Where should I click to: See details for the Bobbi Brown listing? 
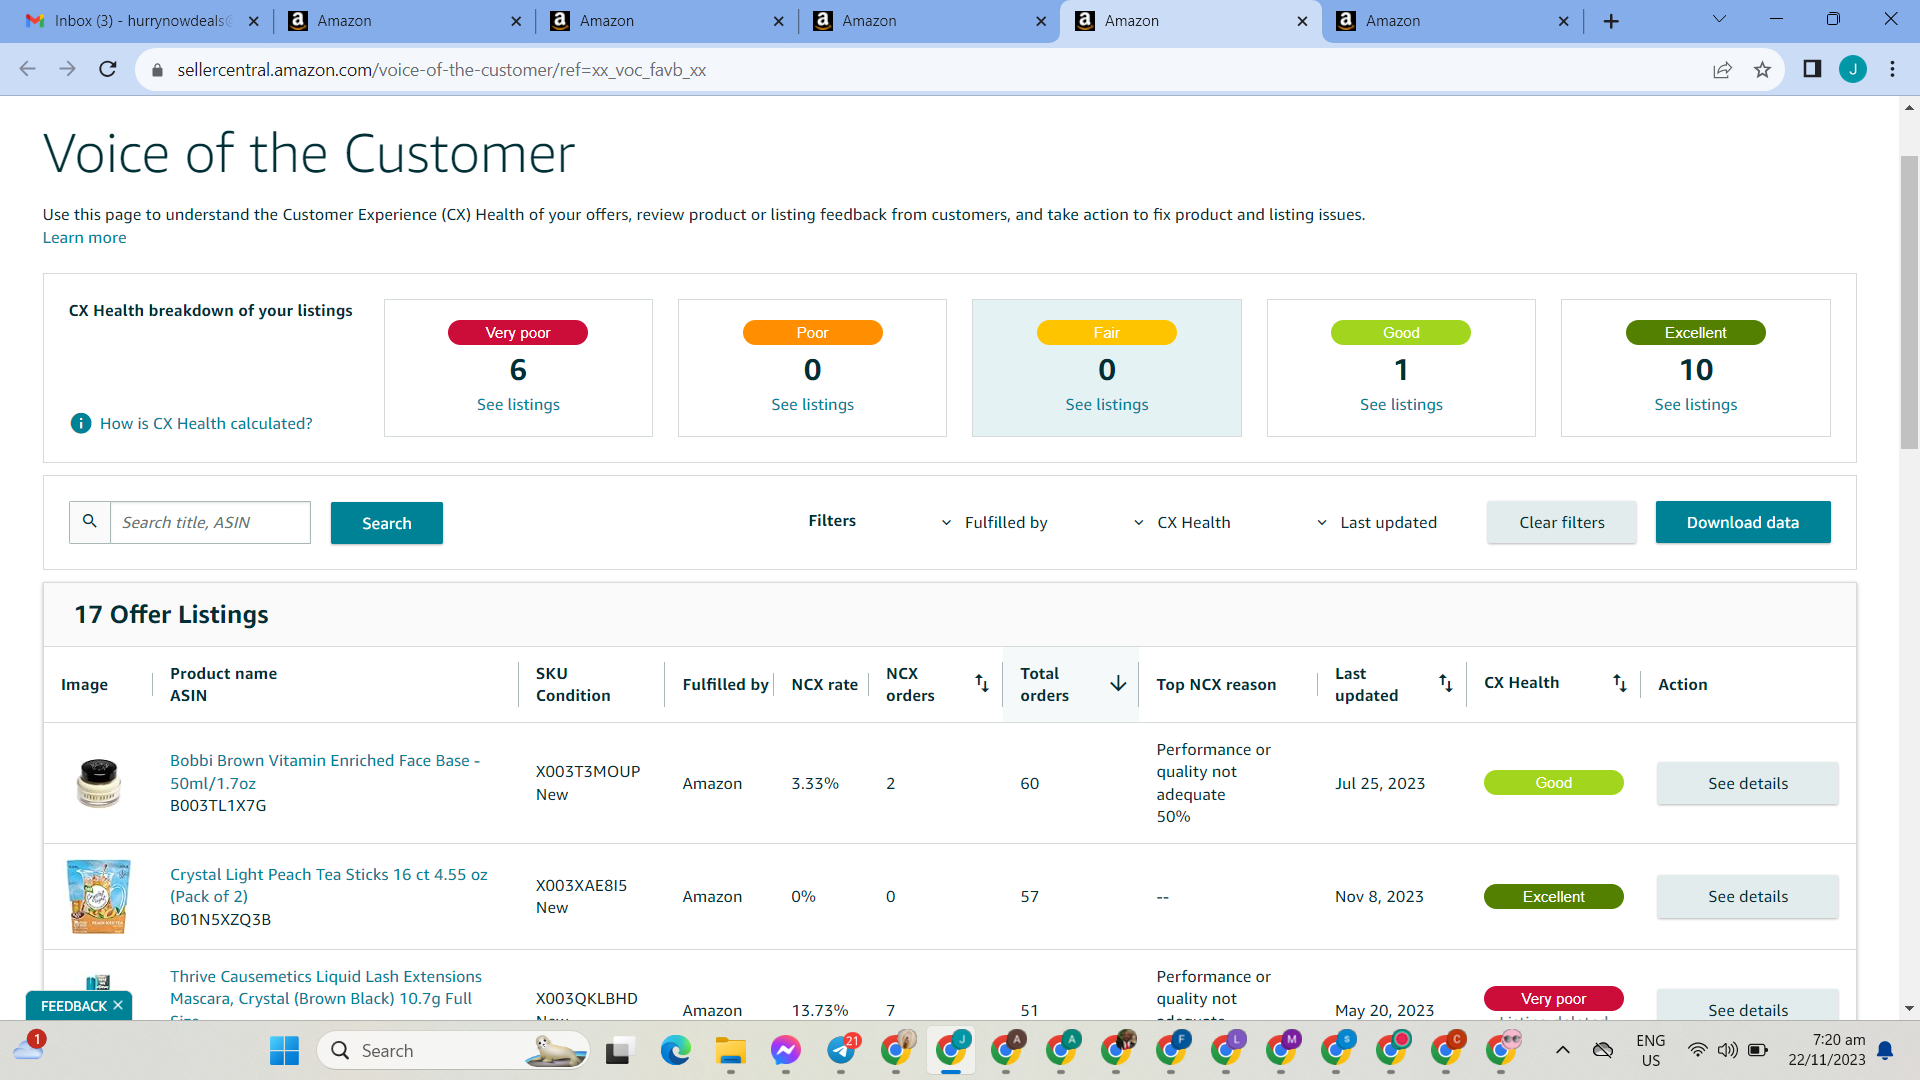[x=1747, y=783]
